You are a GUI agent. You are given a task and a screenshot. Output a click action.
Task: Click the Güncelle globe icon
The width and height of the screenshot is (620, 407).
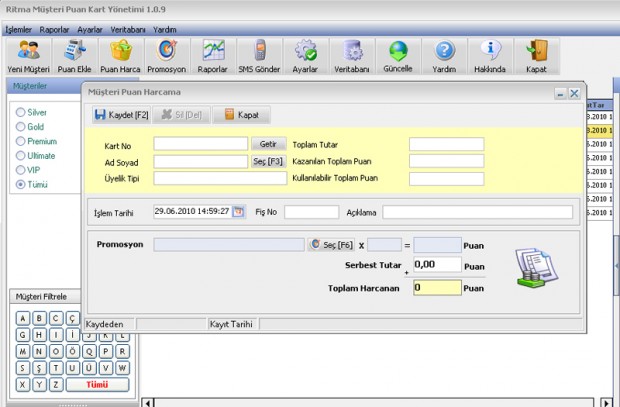[398, 57]
